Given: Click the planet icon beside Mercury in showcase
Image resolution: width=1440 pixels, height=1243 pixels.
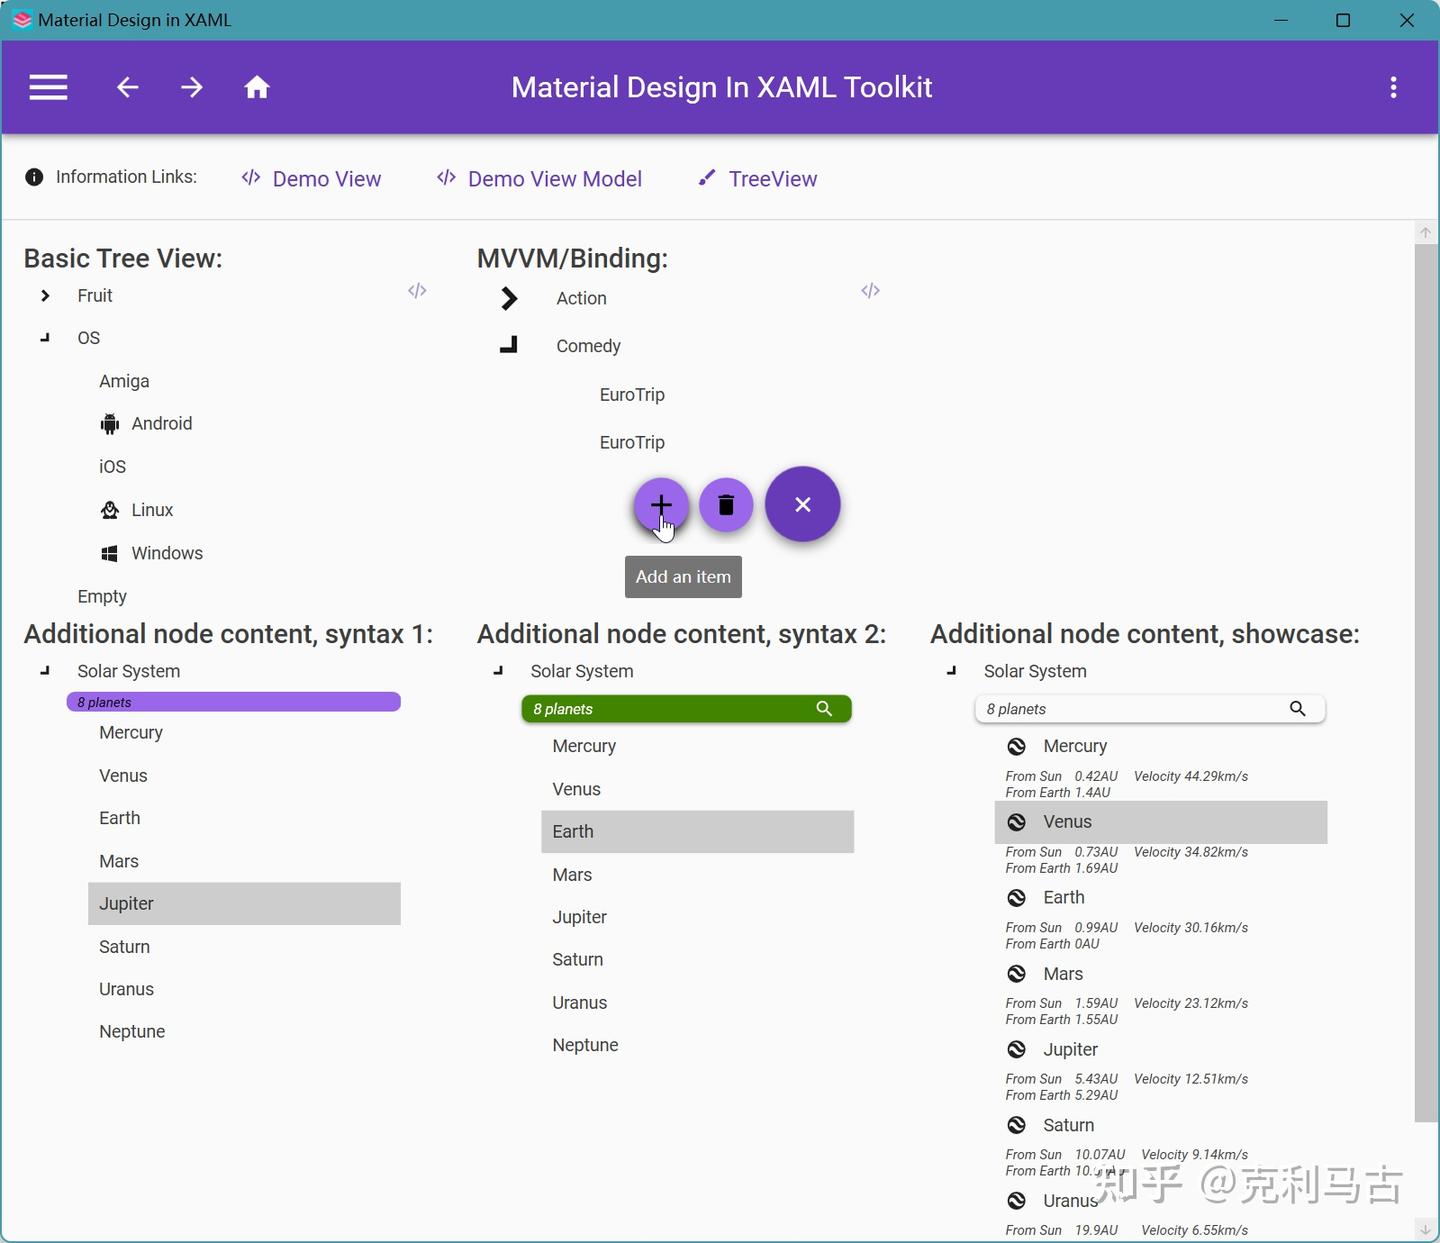Looking at the screenshot, I should (1016, 745).
